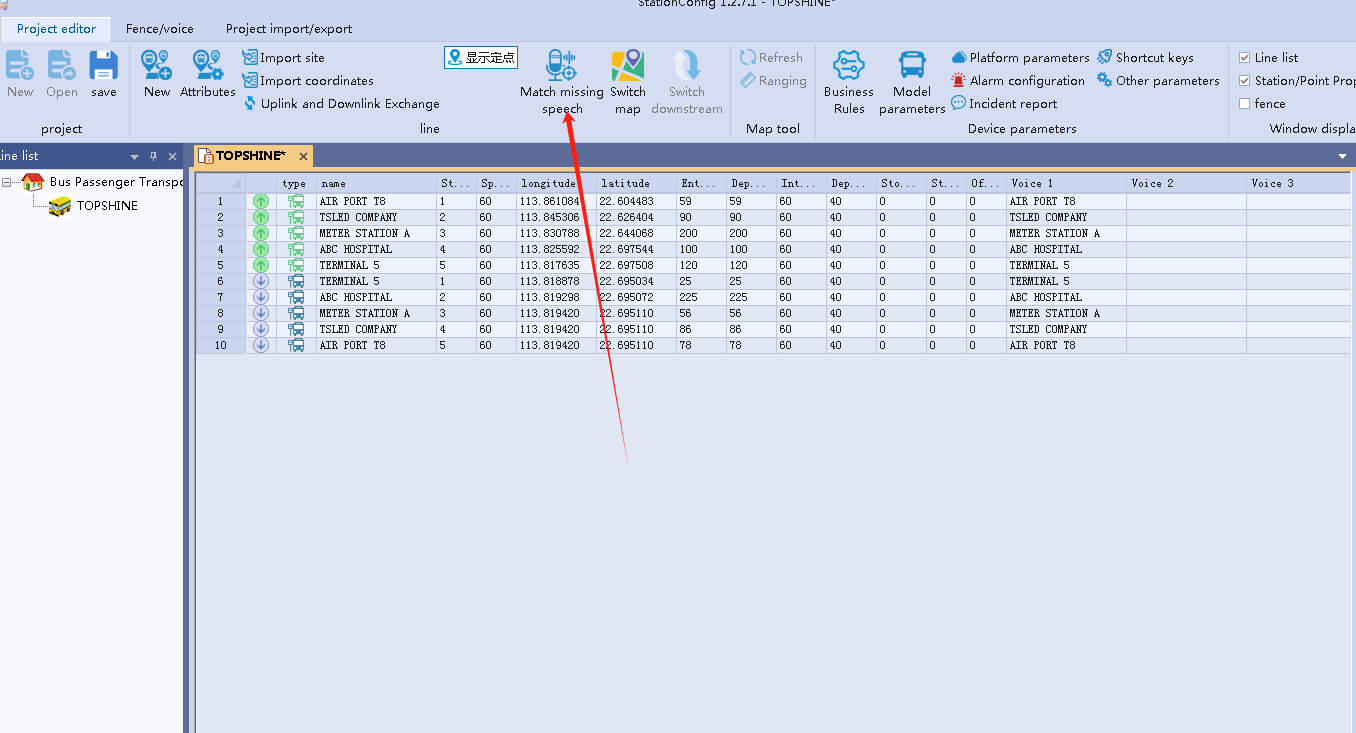The image size is (1356, 733).
Task: Toggle Station/Point Properties checkbox
Action: tap(1245, 81)
